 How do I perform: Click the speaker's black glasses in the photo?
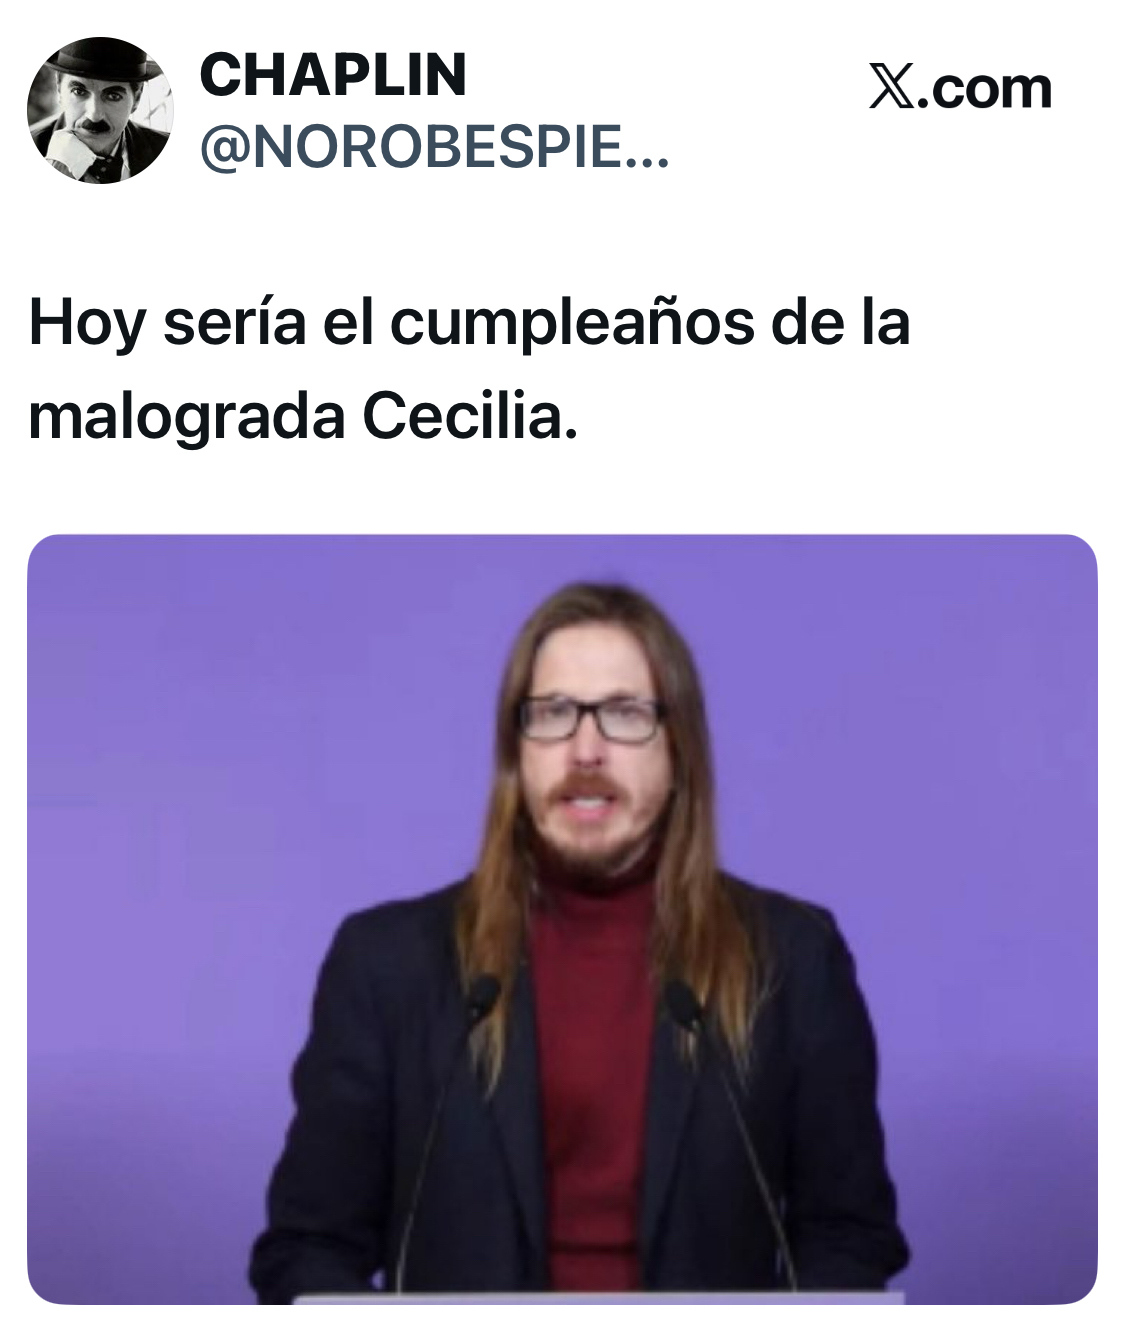591,720
